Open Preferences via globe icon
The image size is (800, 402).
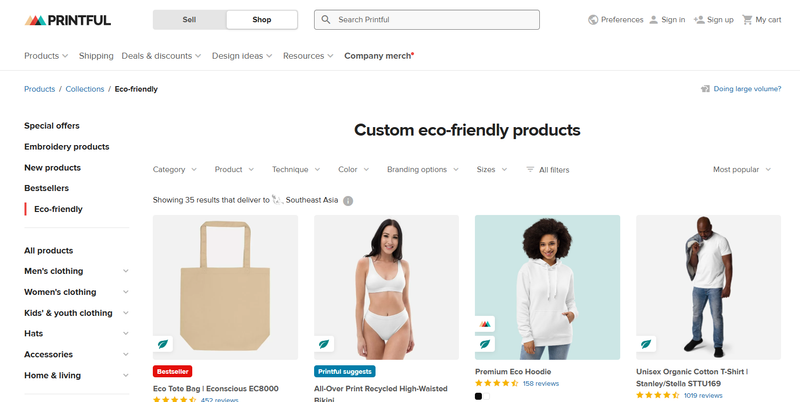point(593,20)
